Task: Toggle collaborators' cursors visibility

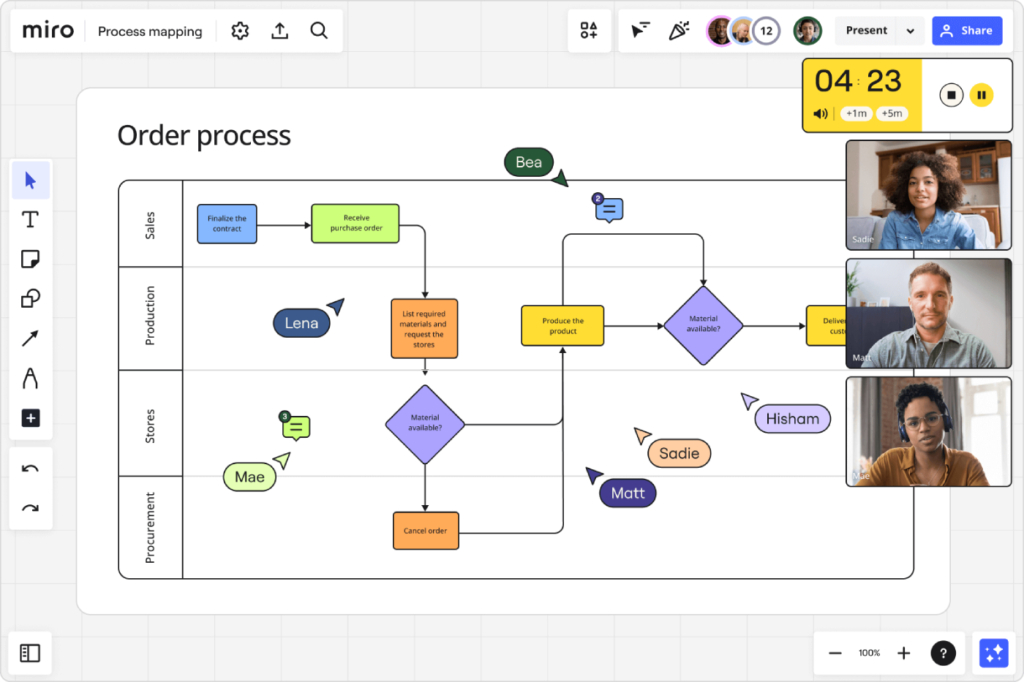Action: click(x=639, y=30)
